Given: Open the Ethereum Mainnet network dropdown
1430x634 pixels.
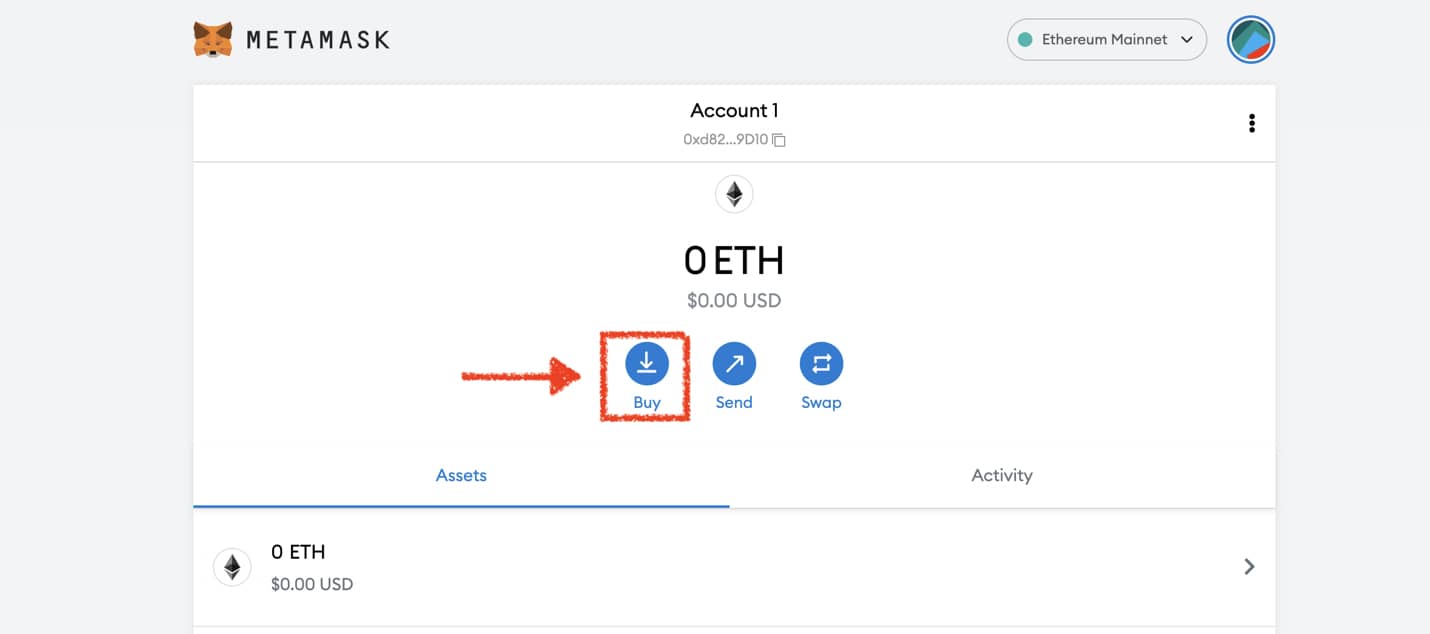Looking at the screenshot, I should [1106, 40].
